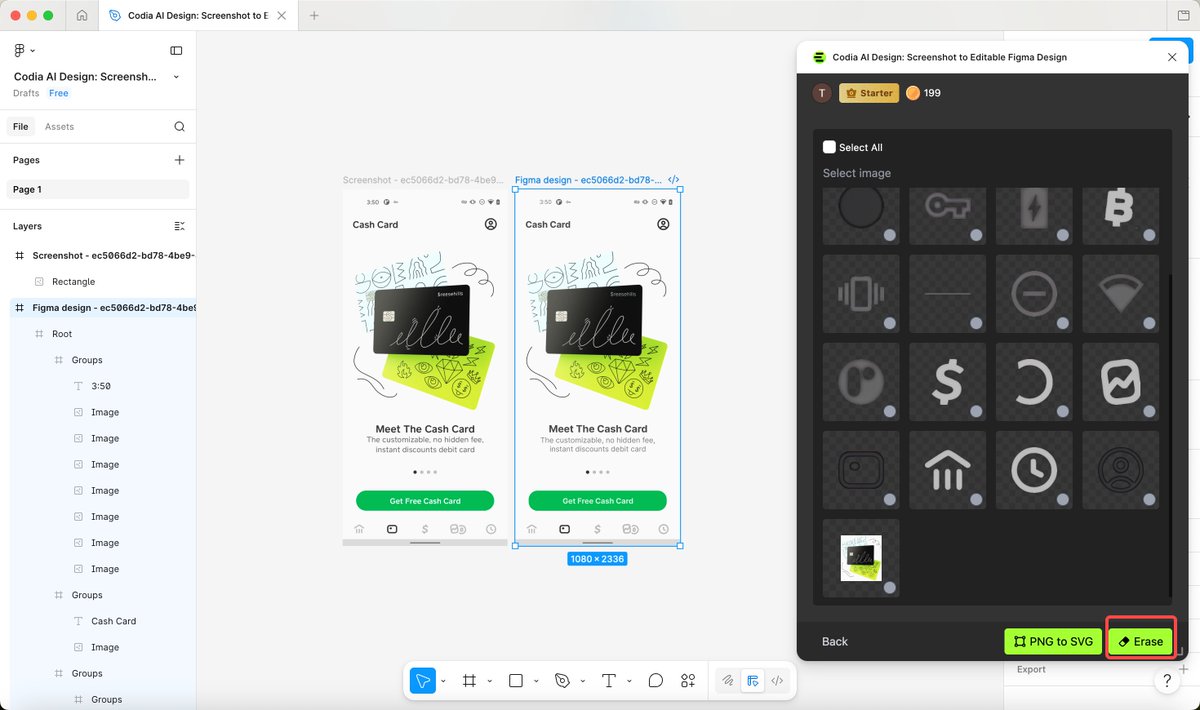Go to the Figma home icon
The image size is (1200, 710).
click(x=82, y=15)
